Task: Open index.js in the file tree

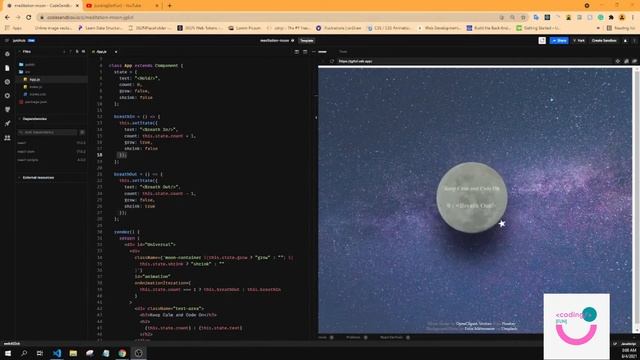Action: 35,87
